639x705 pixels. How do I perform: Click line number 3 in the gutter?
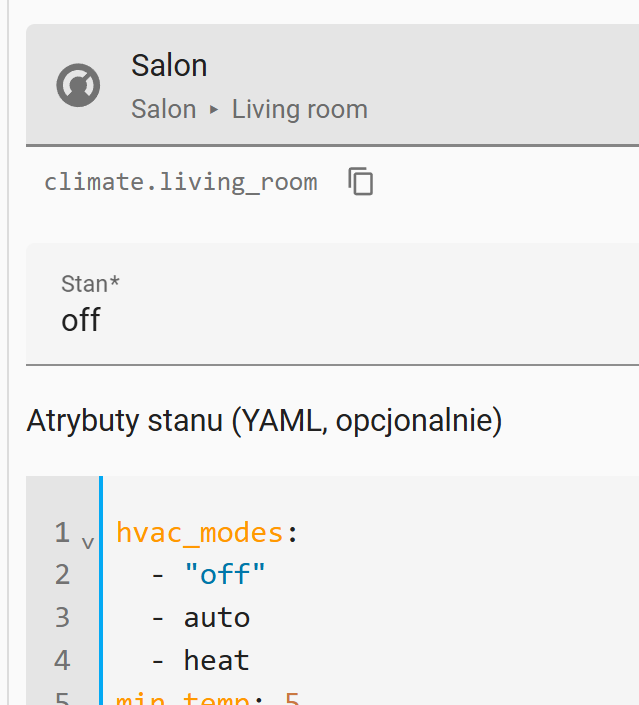[x=62, y=617]
